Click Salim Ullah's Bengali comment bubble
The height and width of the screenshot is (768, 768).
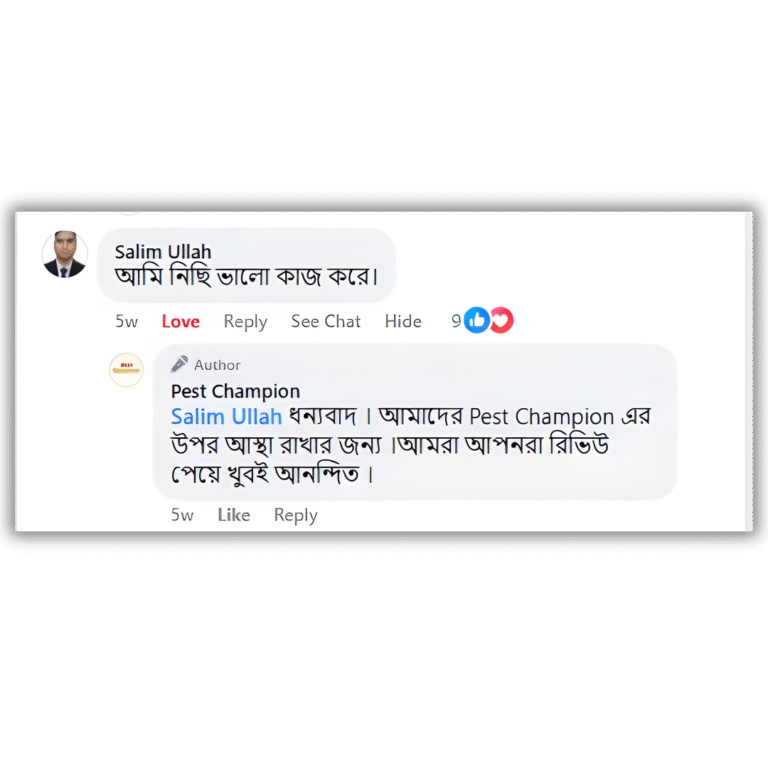[x=247, y=265]
